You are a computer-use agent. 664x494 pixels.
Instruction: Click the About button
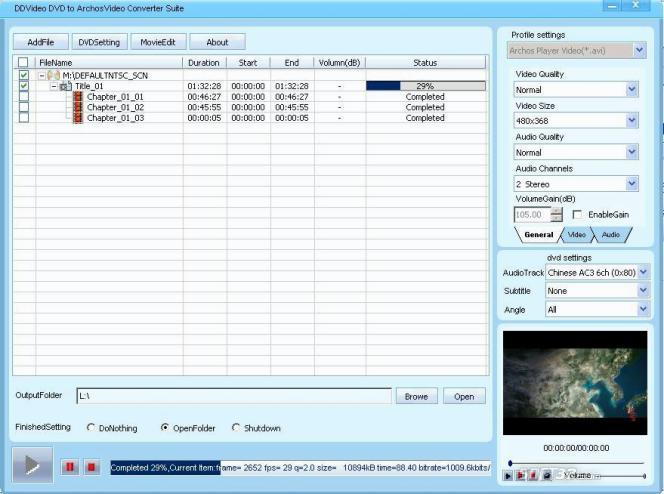coord(217,42)
